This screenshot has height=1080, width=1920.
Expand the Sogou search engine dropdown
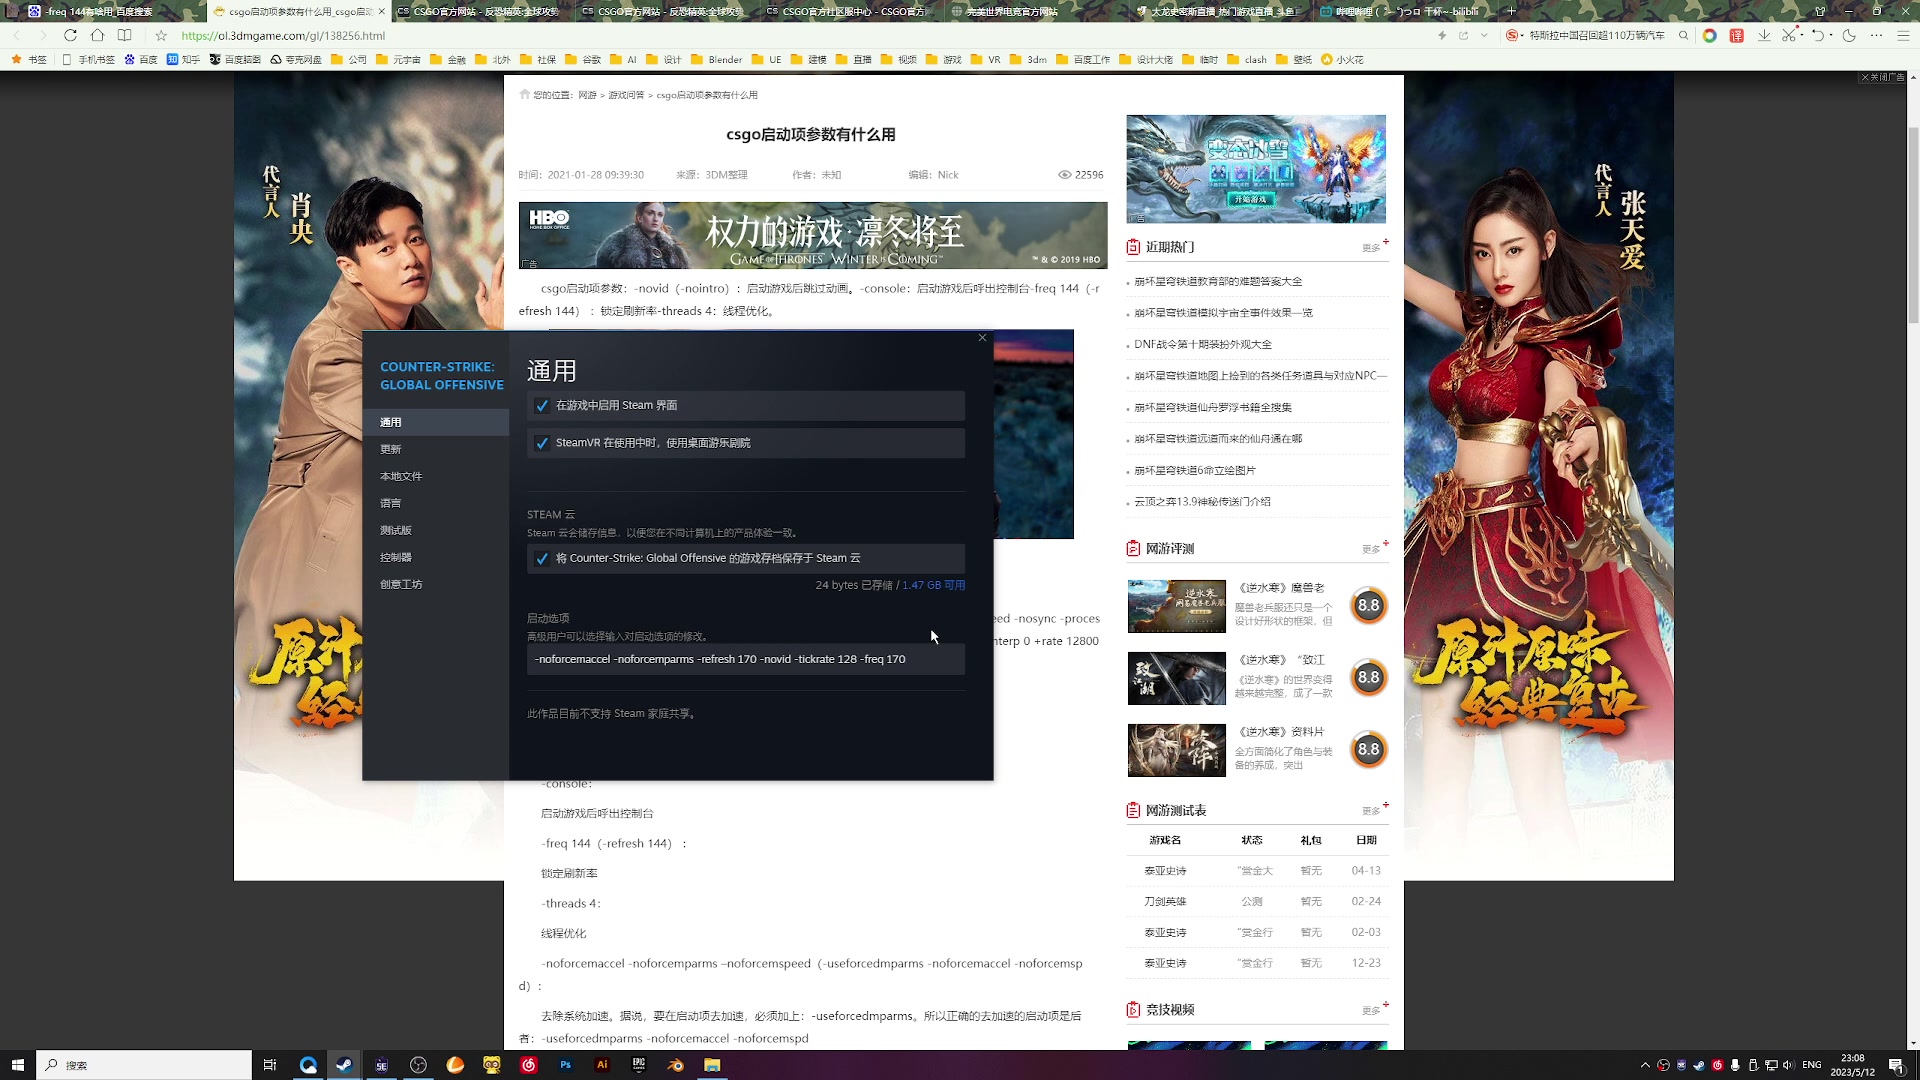pyautogui.click(x=1521, y=35)
